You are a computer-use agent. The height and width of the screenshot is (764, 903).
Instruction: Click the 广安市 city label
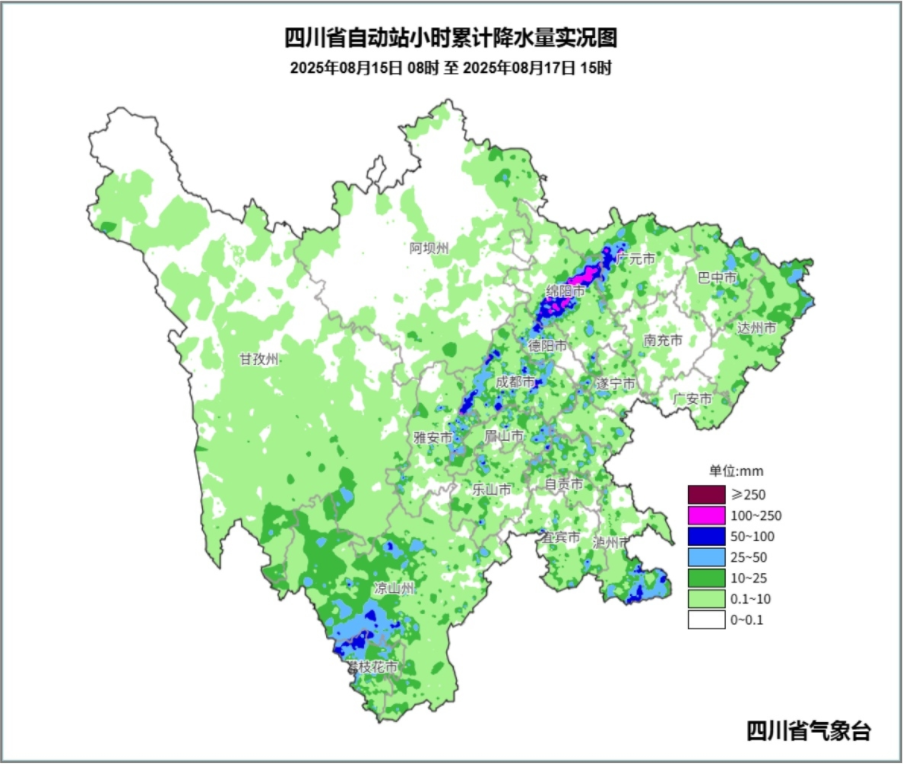[692, 398]
